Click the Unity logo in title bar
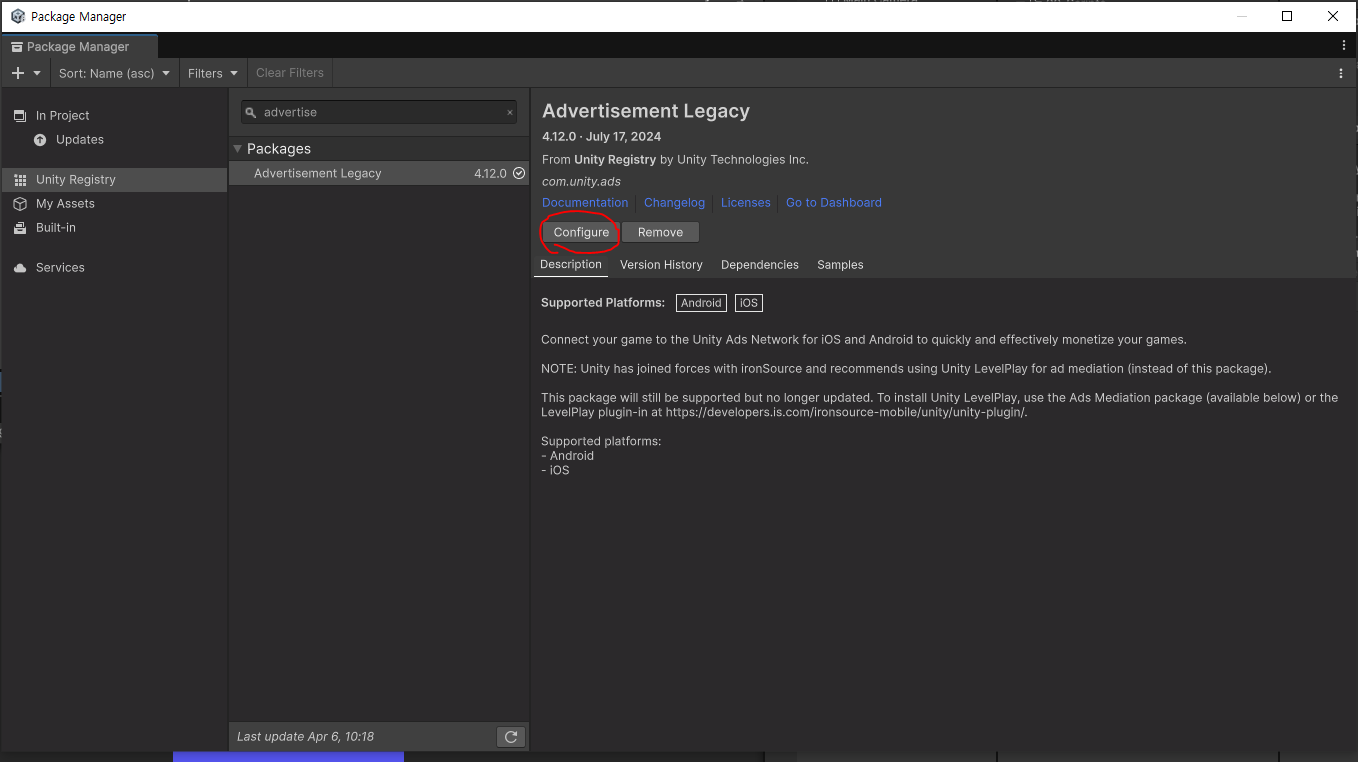 17,16
